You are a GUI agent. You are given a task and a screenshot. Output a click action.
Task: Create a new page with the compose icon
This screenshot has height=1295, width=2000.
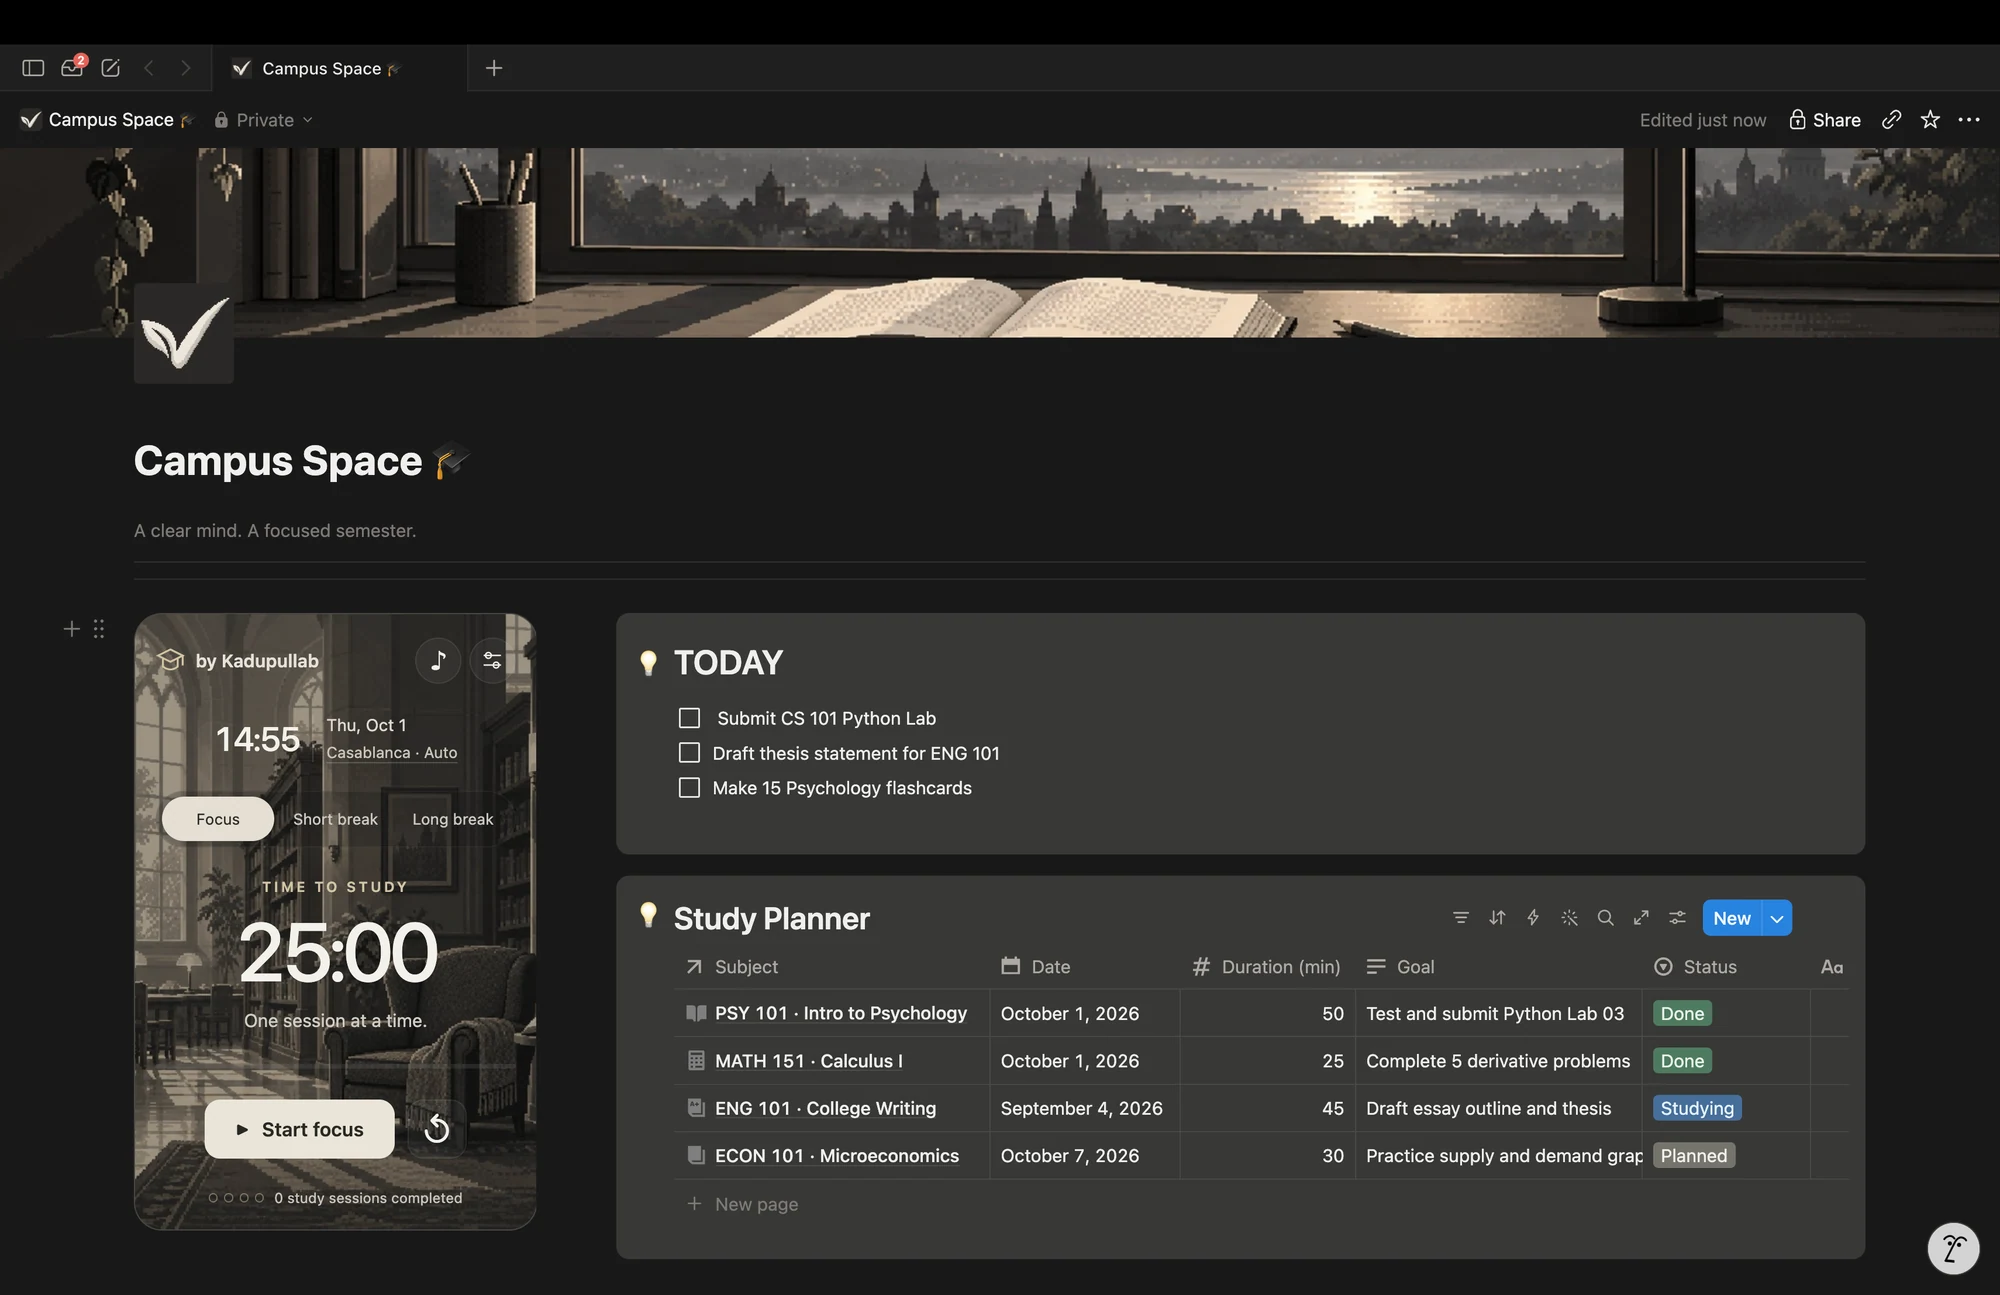click(111, 68)
